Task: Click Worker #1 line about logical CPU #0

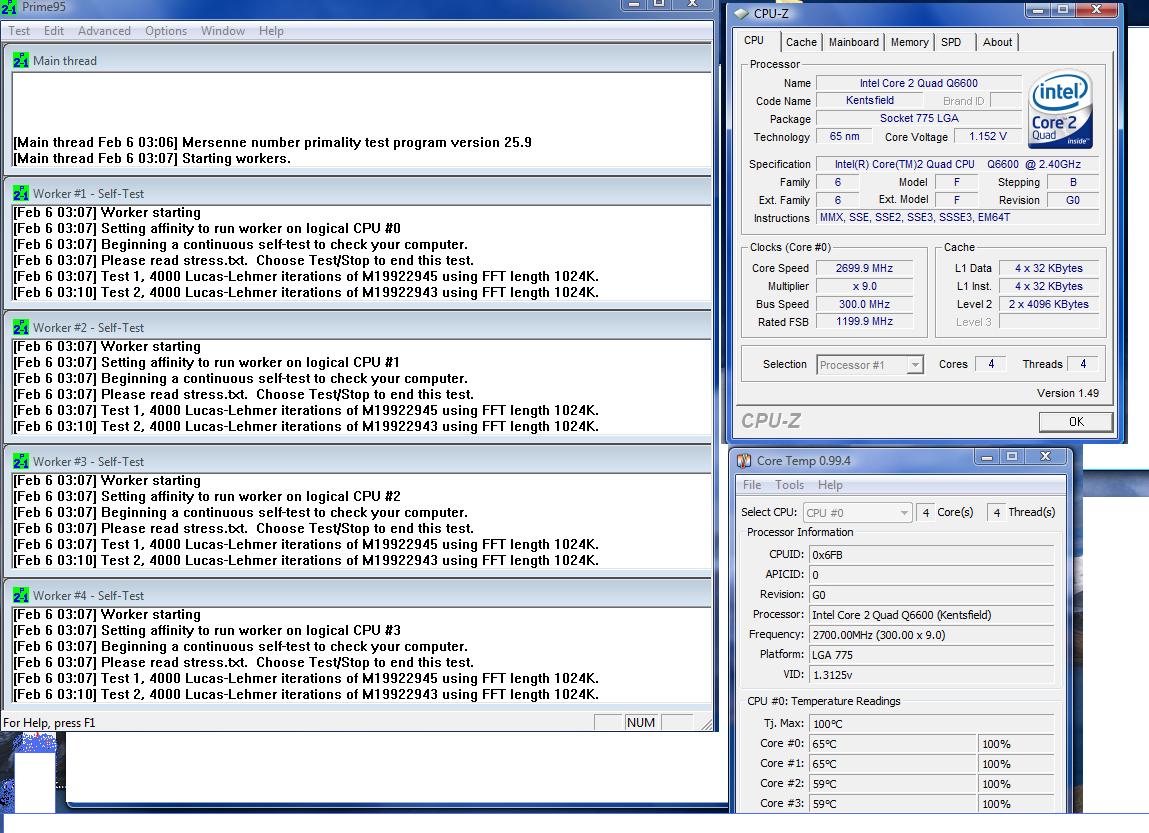Action: [207, 229]
